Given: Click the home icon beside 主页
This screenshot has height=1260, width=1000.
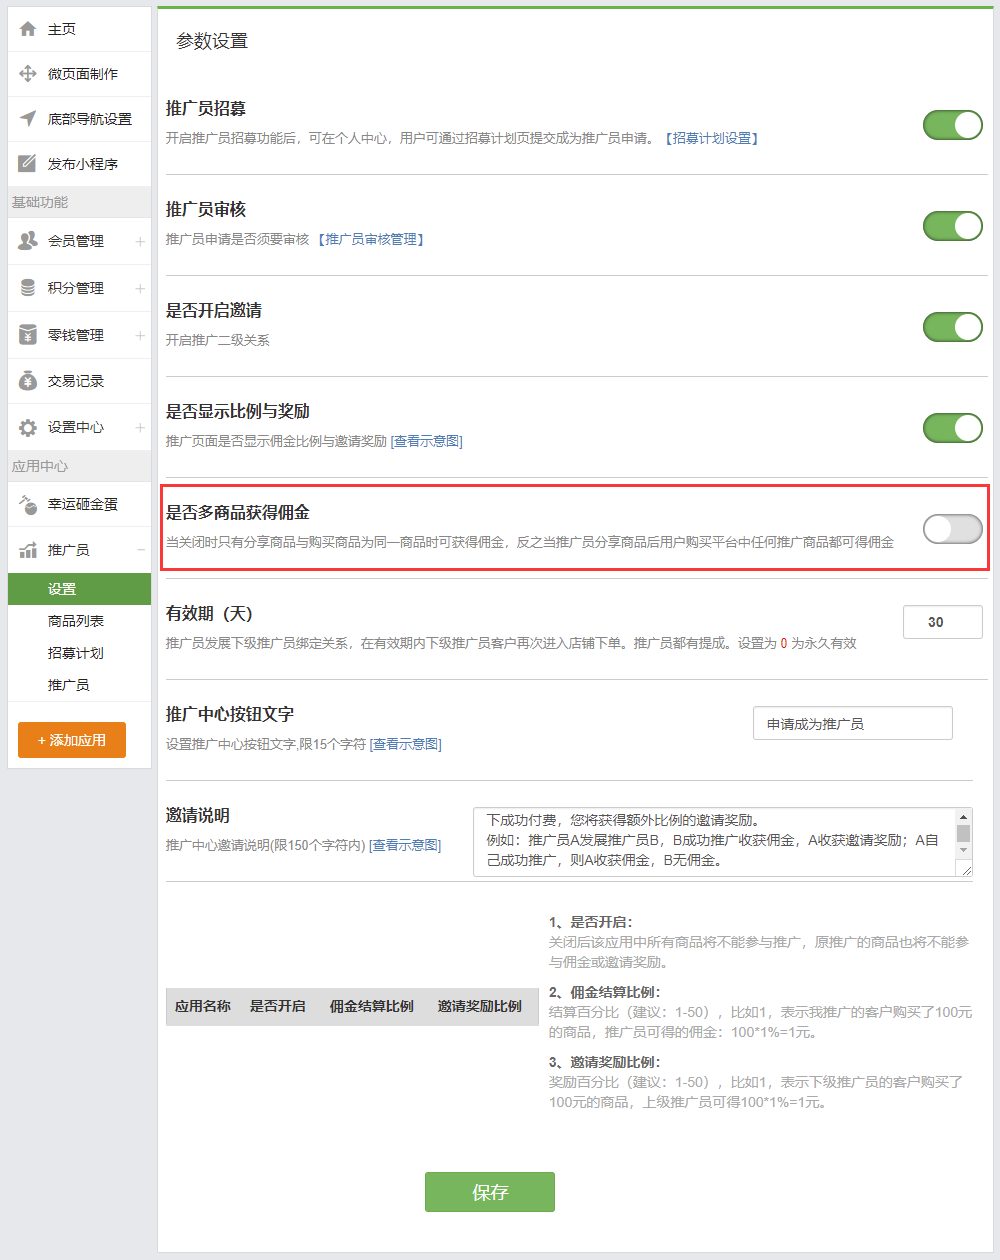Looking at the screenshot, I should tap(28, 29).
